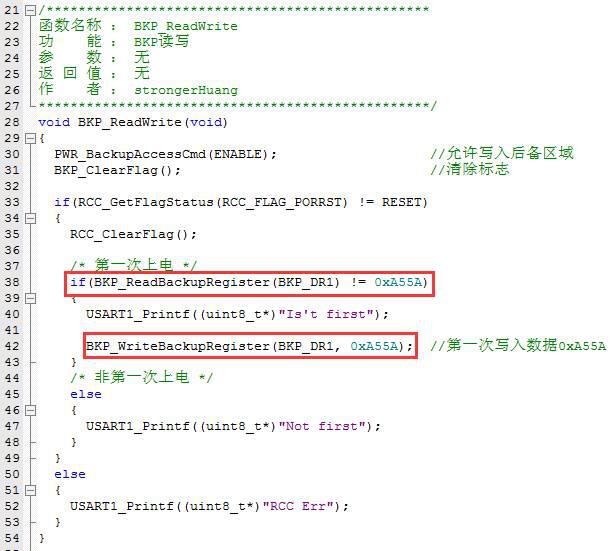Collapse the comment block at line 21
Screen dimensions: 613x551
coord(30,11)
